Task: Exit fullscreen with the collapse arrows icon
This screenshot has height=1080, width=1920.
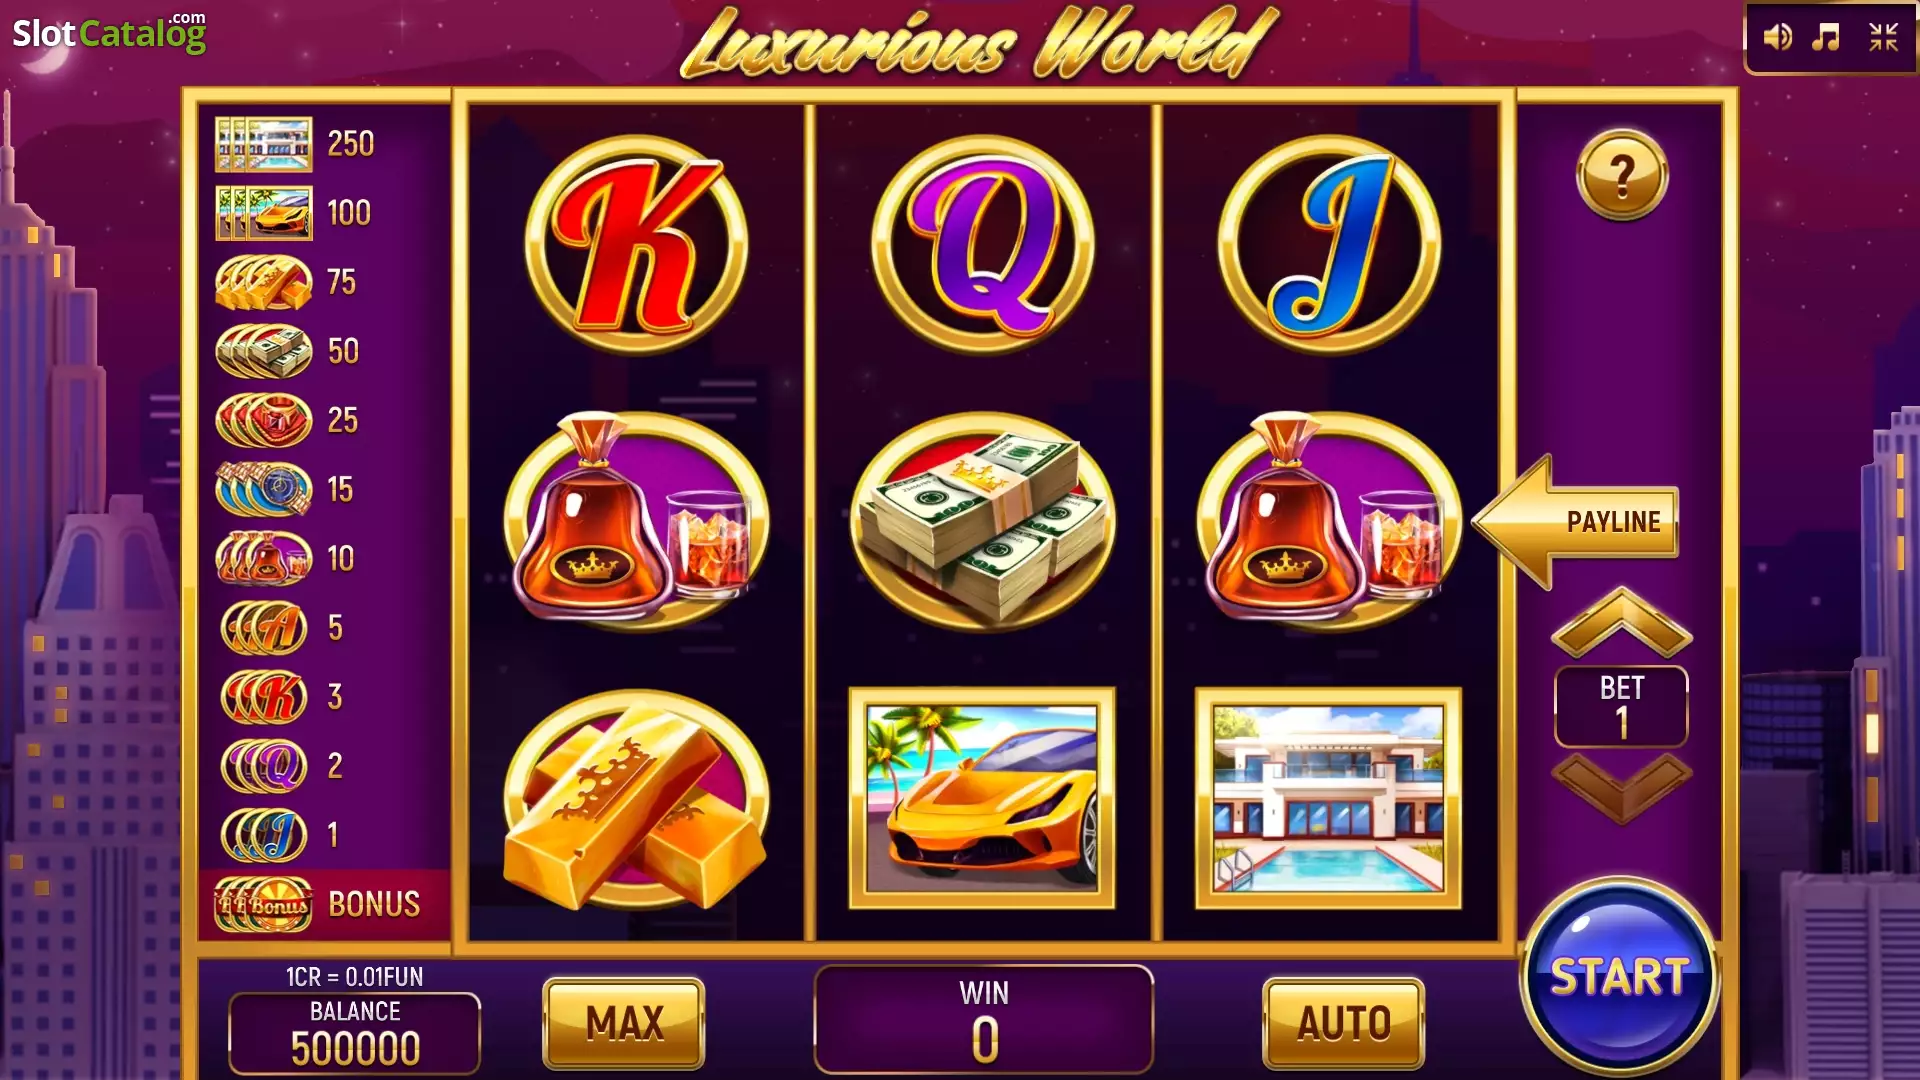Action: [1884, 38]
